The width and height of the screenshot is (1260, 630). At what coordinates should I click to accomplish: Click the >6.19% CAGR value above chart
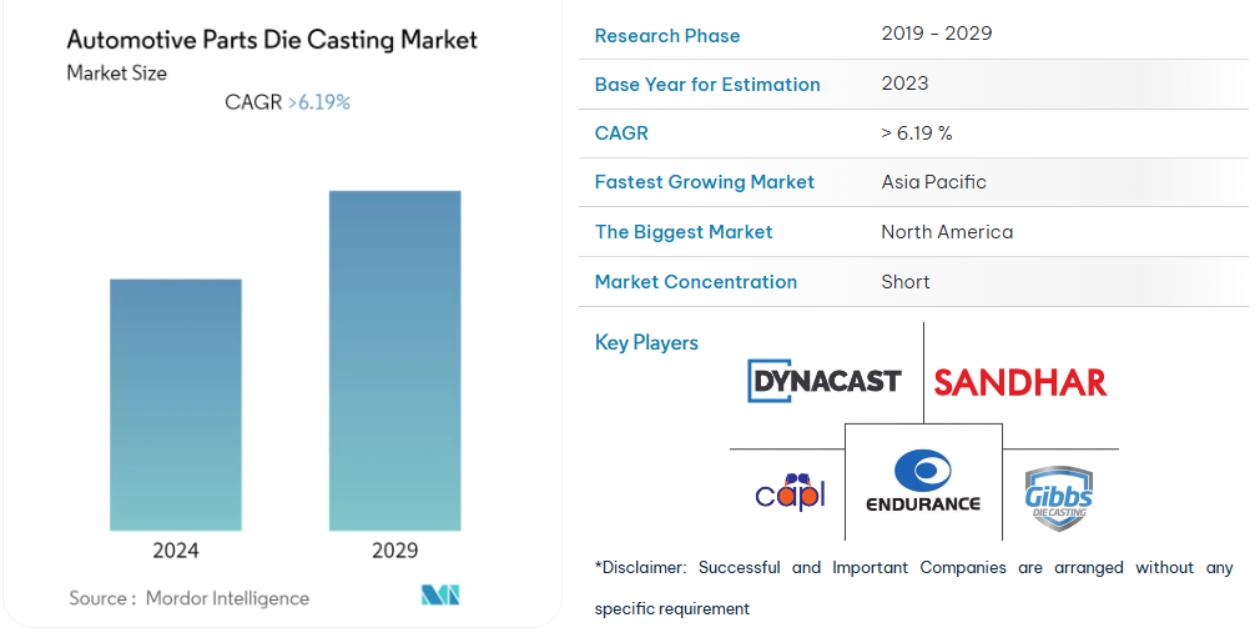point(318,102)
